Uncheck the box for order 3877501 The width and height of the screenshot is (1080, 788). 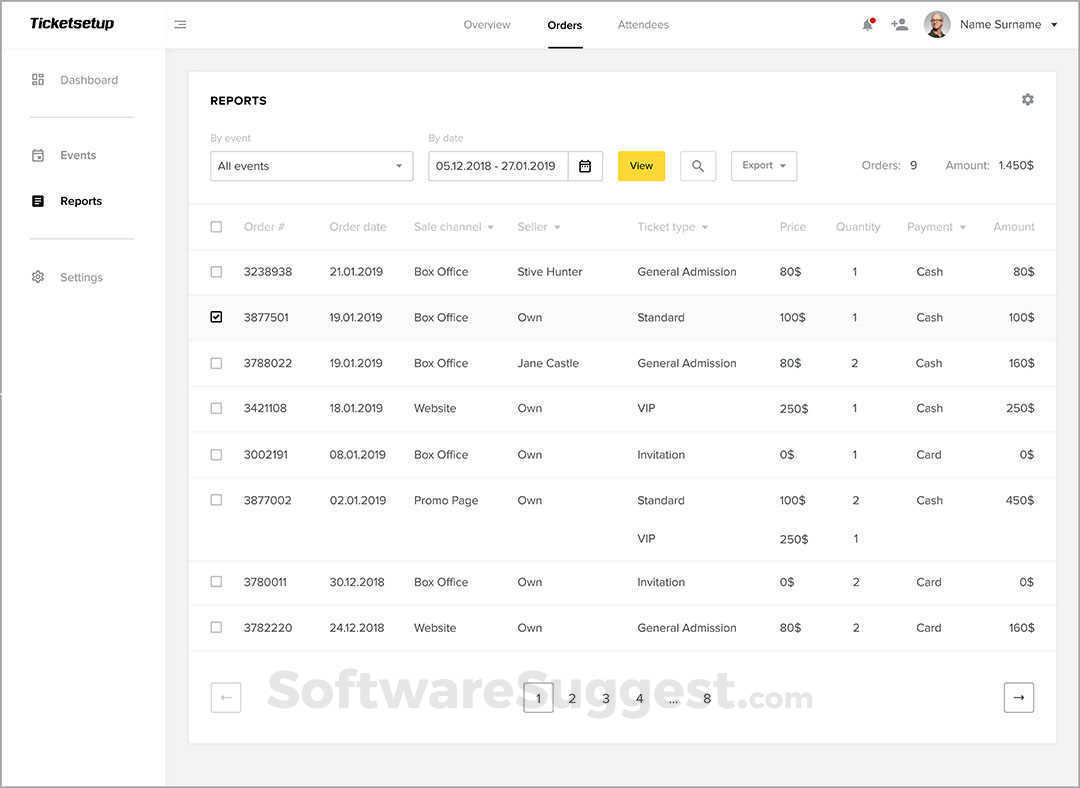pyautogui.click(x=216, y=317)
